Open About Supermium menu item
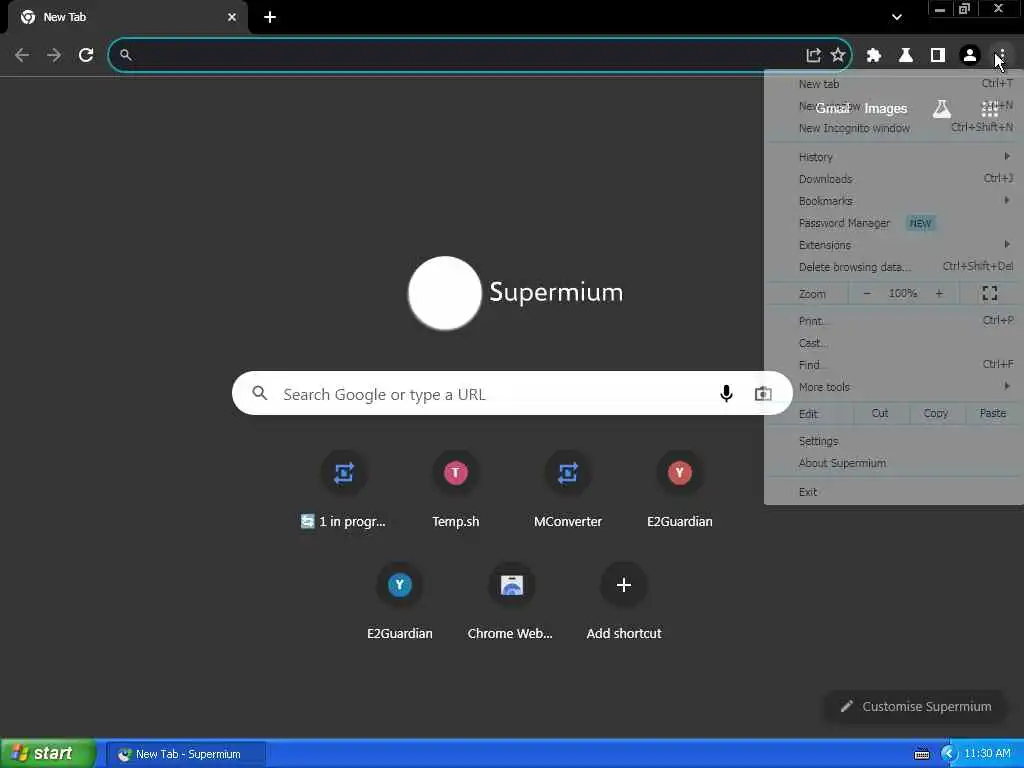The width and height of the screenshot is (1024, 768). pos(895,463)
